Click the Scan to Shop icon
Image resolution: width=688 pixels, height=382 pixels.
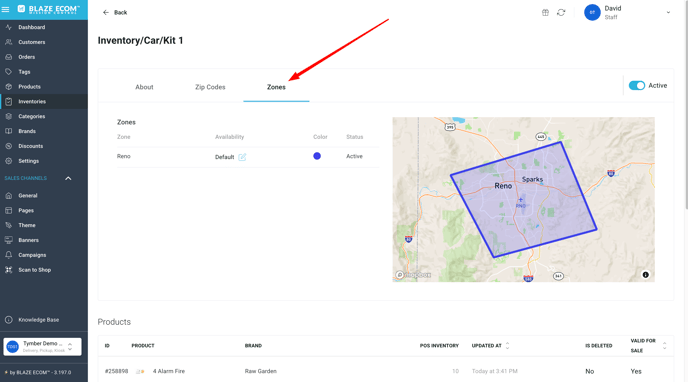[9, 270]
